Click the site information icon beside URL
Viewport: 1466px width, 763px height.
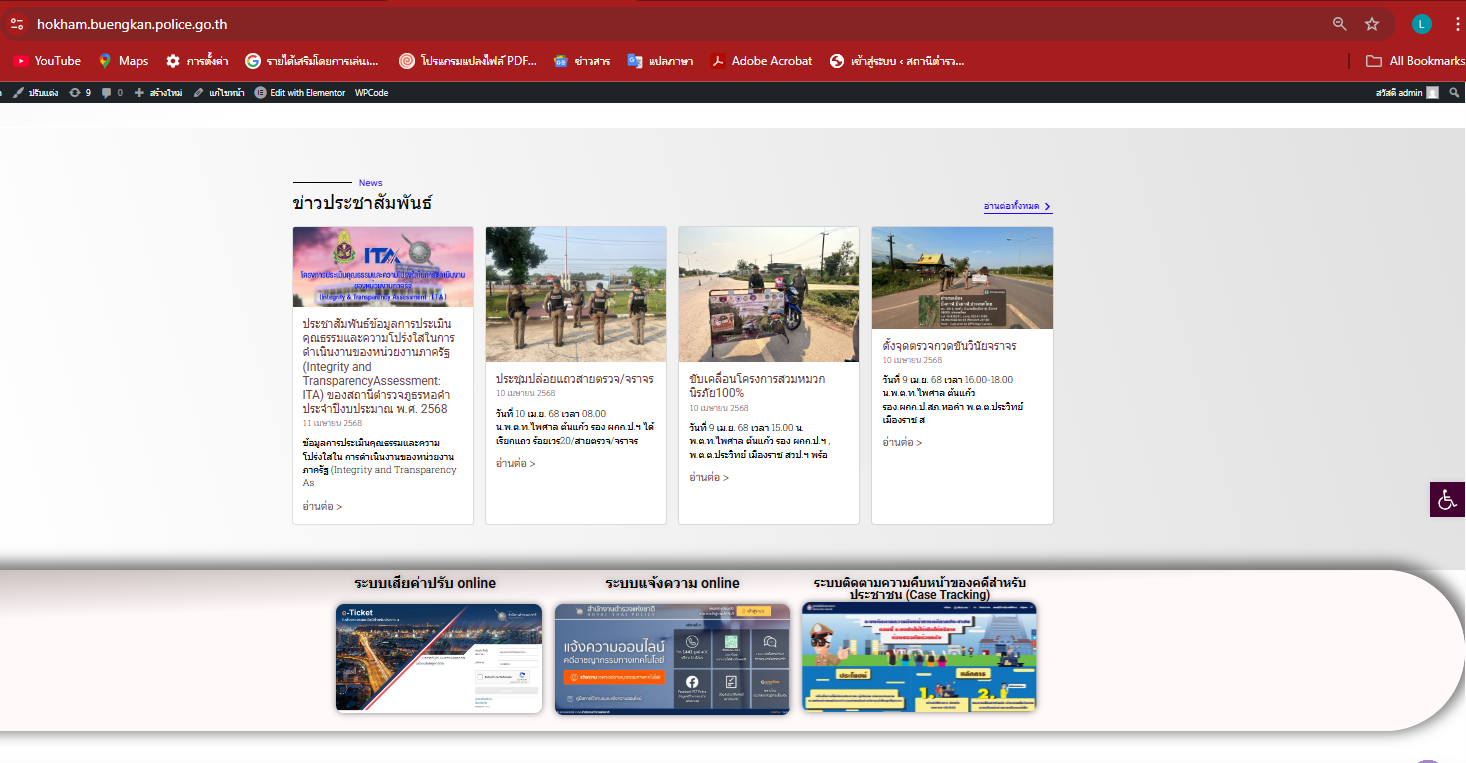click(17, 24)
